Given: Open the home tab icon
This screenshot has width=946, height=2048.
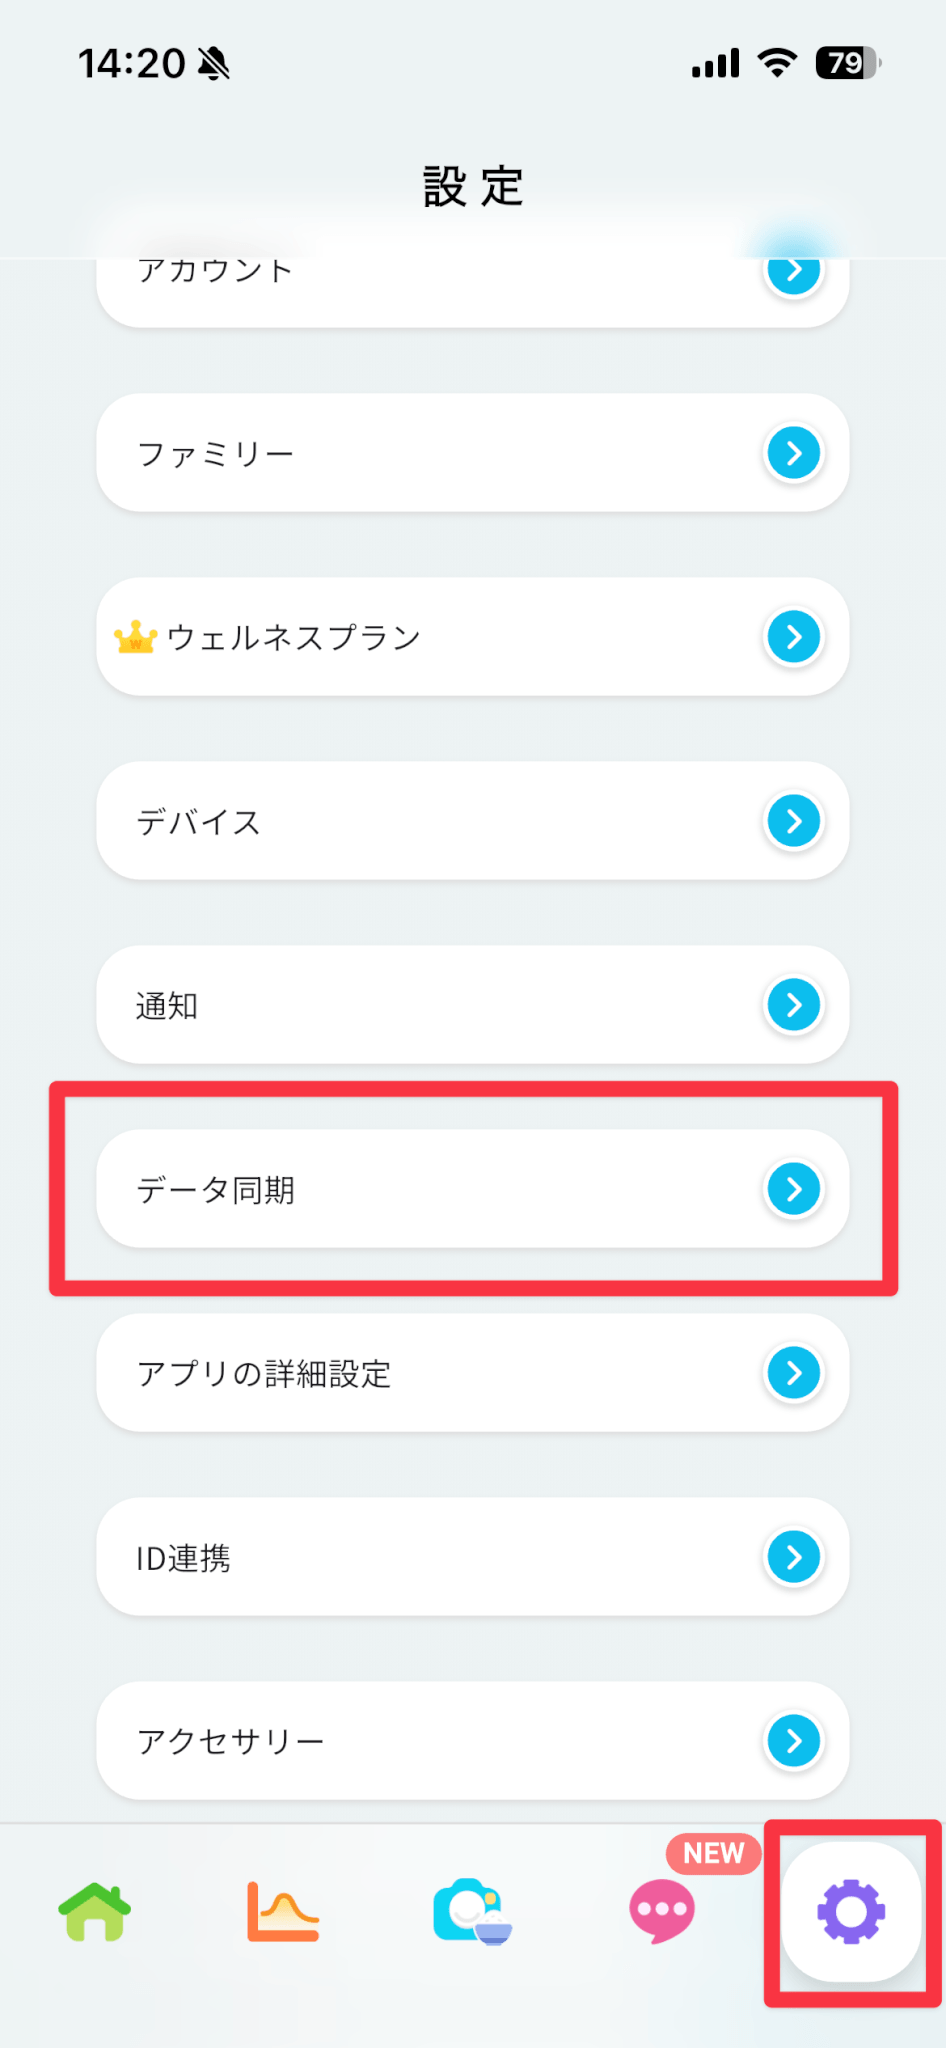Looking at the screenshot, I should click(x=95, y=1911).
